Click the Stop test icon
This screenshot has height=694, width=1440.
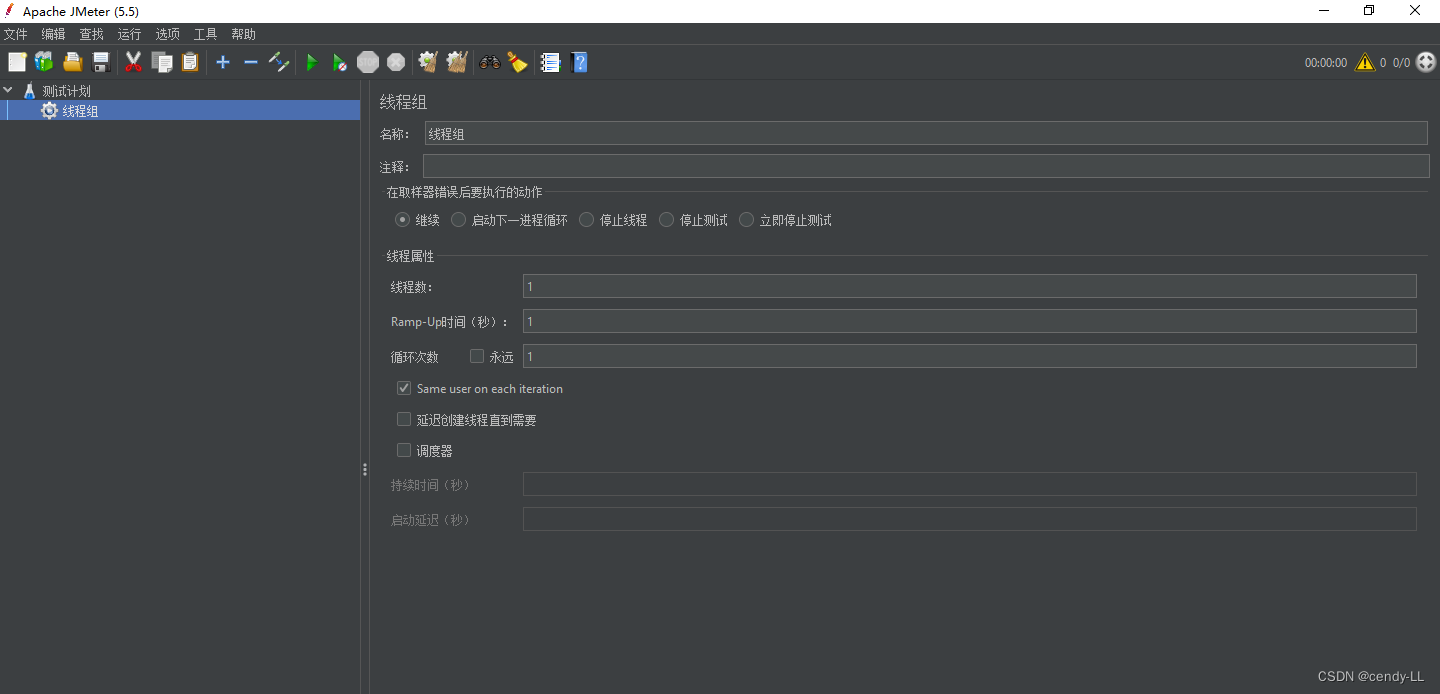(368, 62)
